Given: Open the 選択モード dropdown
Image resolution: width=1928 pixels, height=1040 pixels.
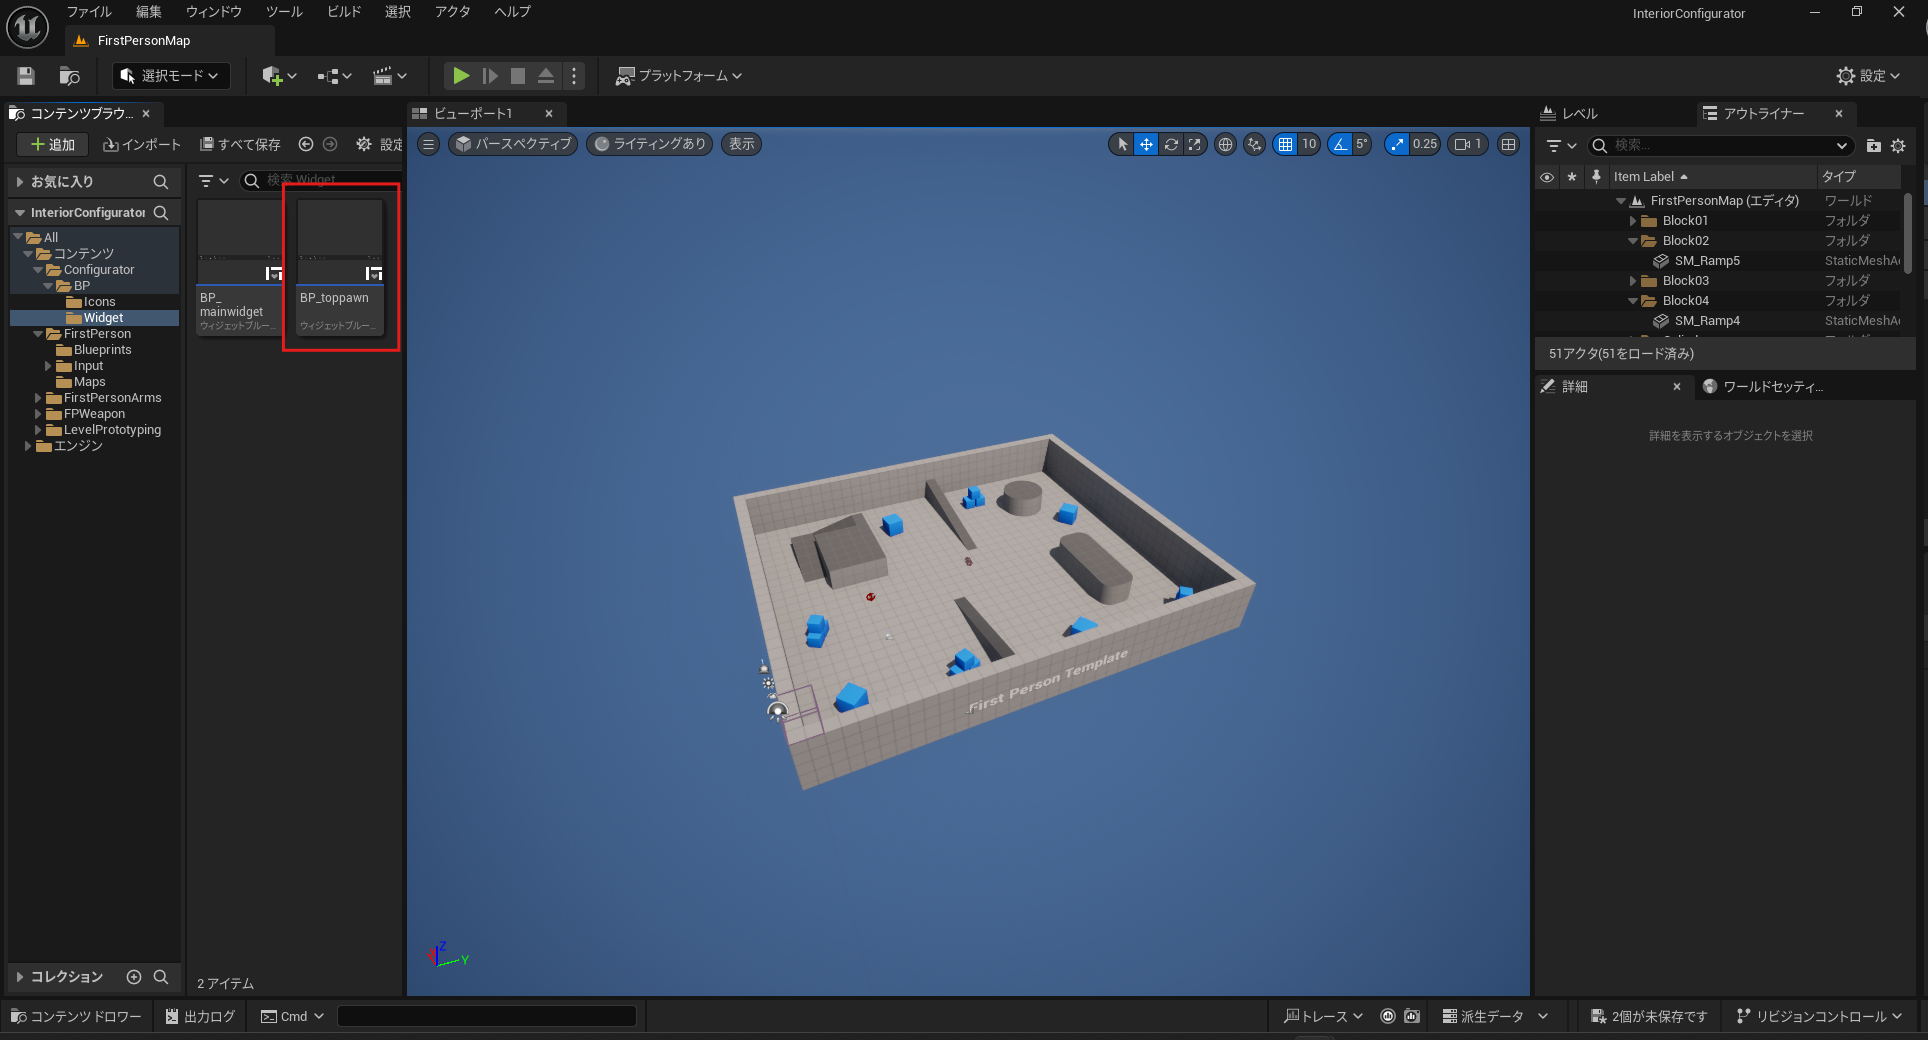Looking at the screenshot, I should pos(171,76).
